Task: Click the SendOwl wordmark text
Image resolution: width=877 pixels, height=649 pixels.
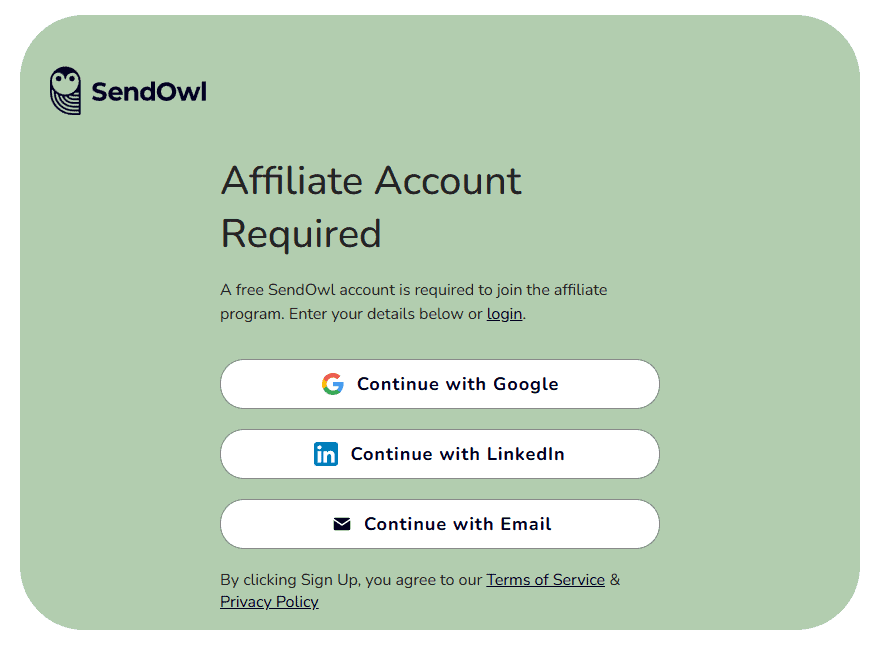Action: click(148, 91)
